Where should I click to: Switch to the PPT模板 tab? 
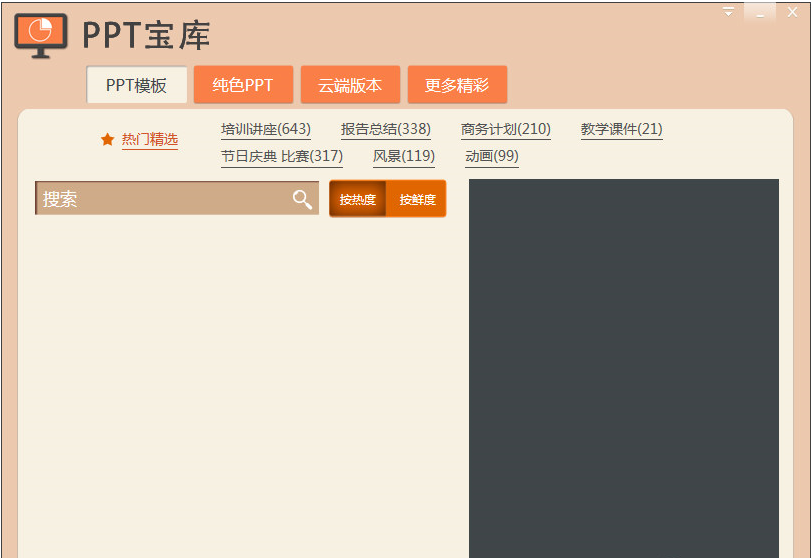(x=137, y=85)
